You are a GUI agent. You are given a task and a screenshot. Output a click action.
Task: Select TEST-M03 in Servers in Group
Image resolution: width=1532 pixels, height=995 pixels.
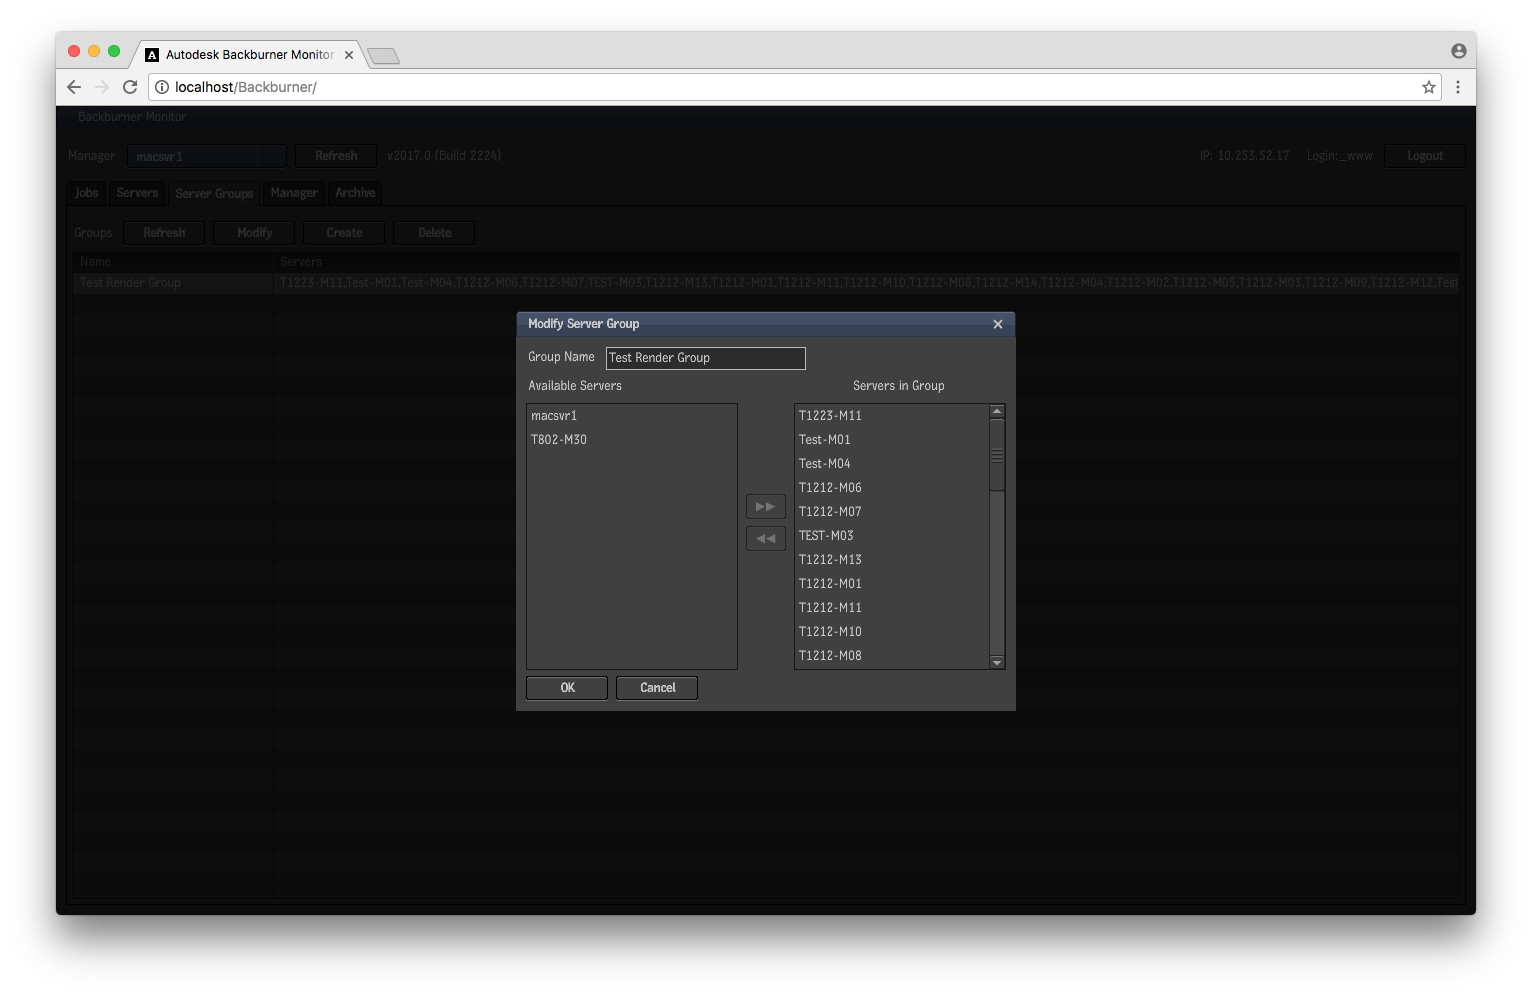tap(892, 536)
